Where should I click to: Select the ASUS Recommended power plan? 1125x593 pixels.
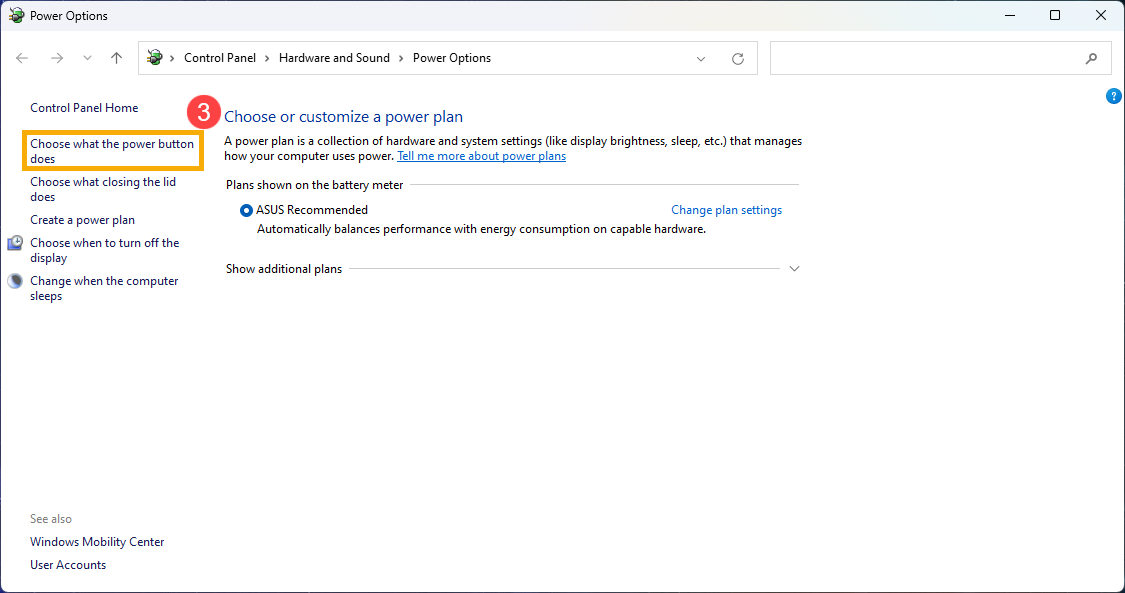247,210
